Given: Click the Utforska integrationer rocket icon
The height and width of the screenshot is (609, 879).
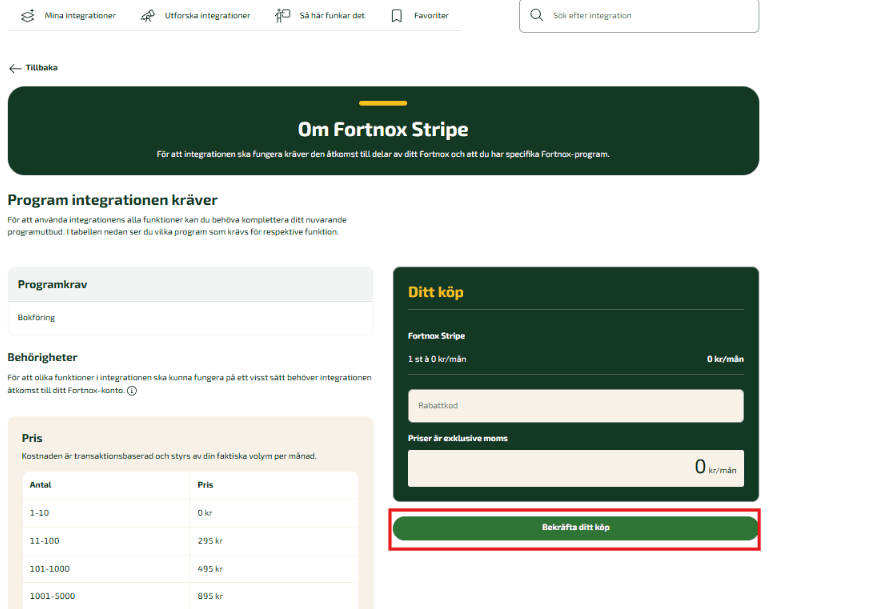Looking at the screenshot, I should coord(148,16).
